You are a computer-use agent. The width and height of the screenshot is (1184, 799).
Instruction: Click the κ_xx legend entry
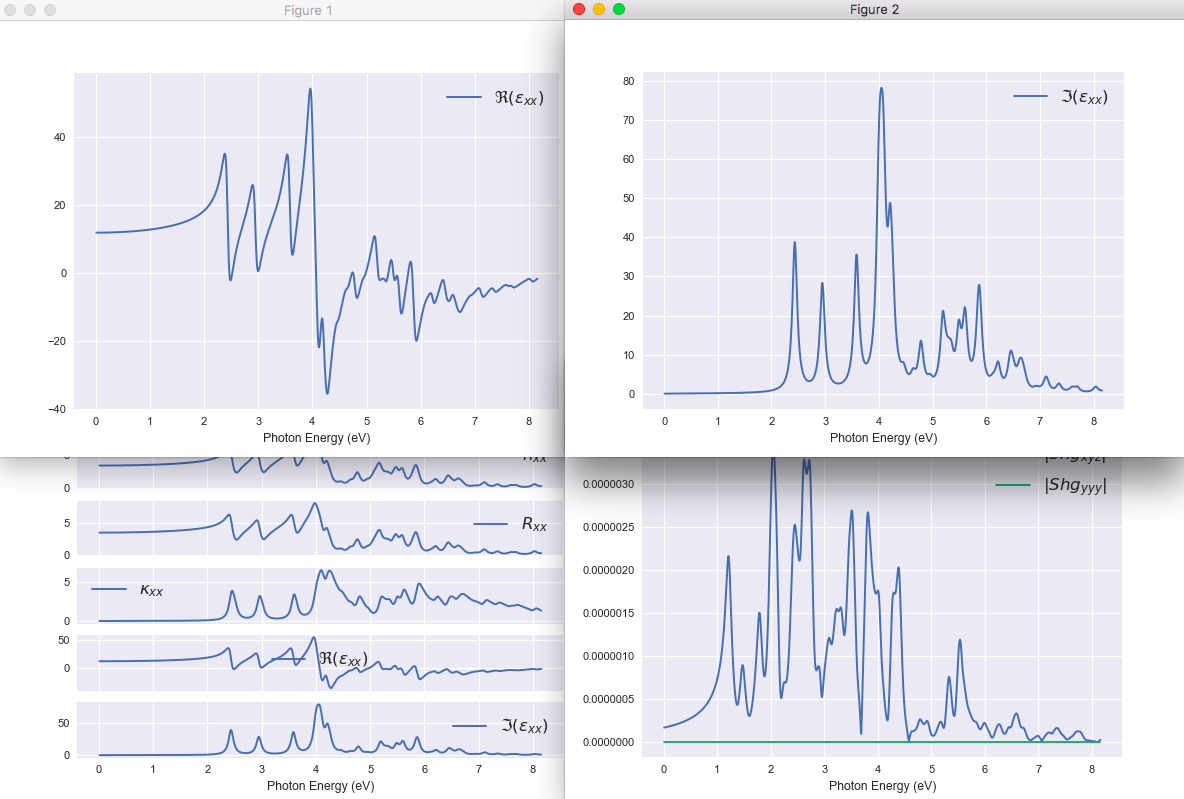[x=151, y=589]
